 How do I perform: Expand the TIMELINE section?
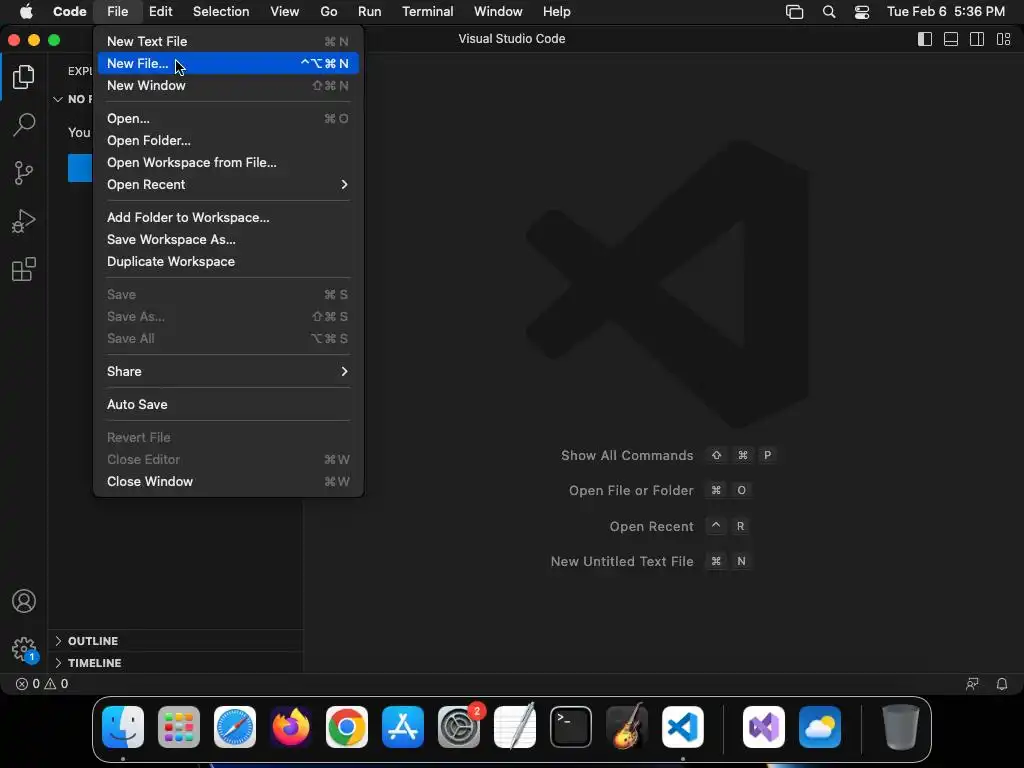tap(175, 663)
